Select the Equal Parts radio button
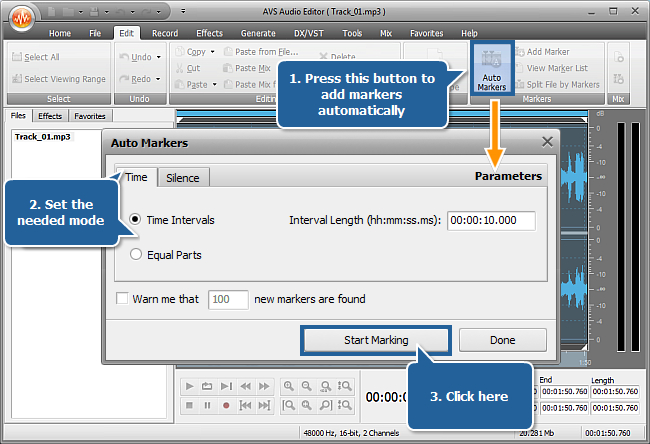 coord(136,254)
